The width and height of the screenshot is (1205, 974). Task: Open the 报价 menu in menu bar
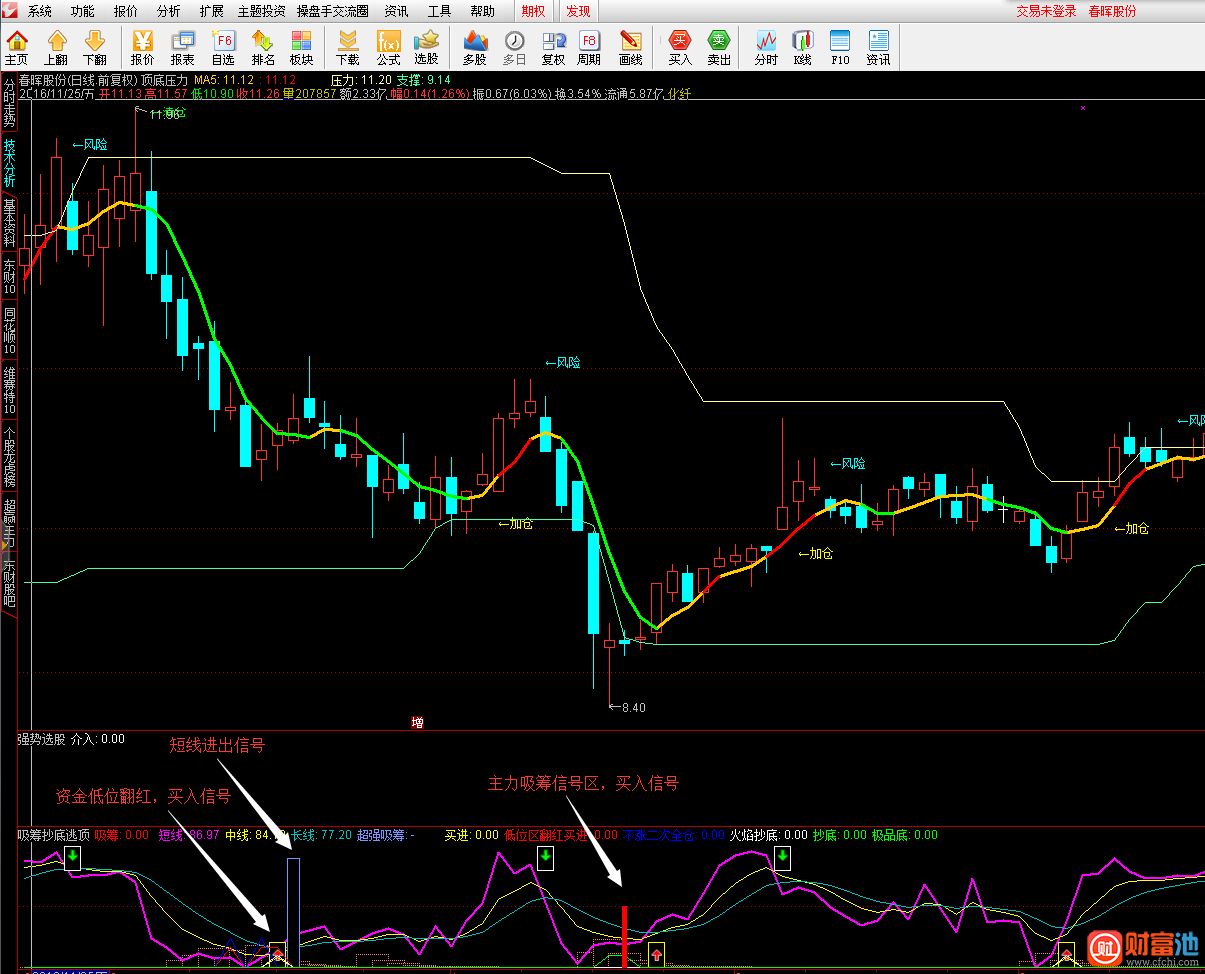point(126,12)
